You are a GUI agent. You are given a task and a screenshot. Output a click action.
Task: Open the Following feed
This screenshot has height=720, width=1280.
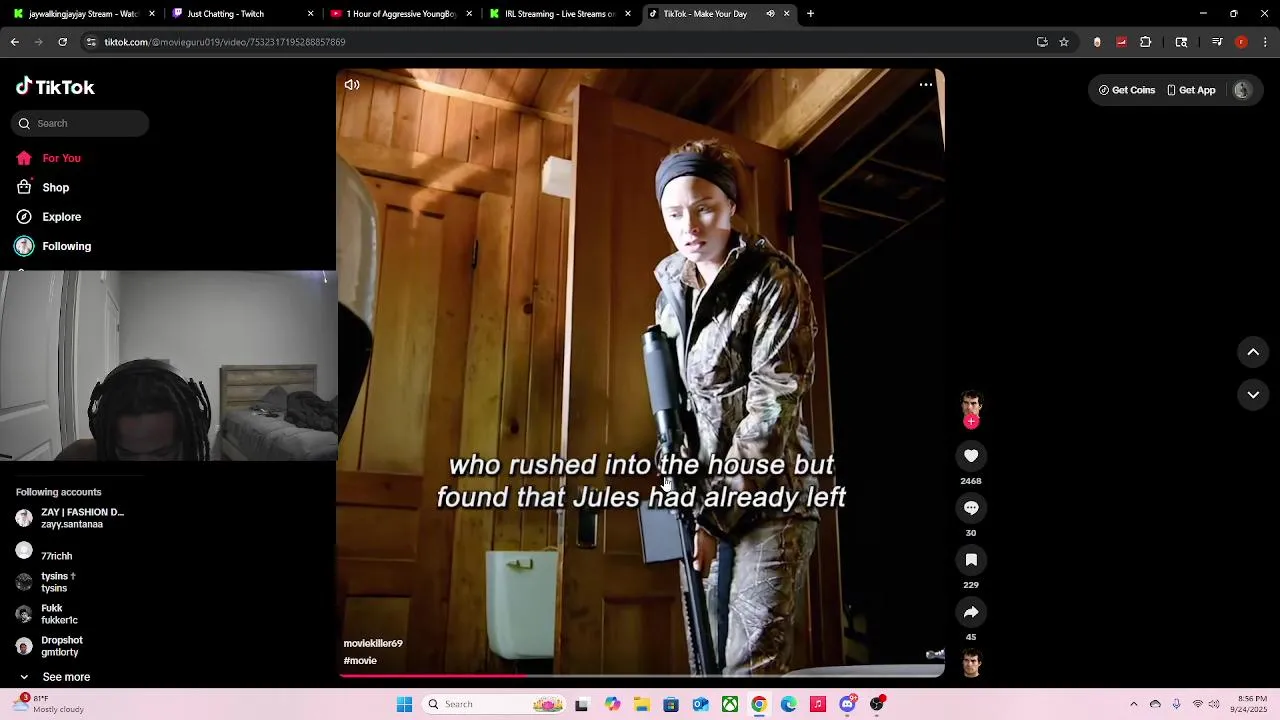click(x=53, y=246)
